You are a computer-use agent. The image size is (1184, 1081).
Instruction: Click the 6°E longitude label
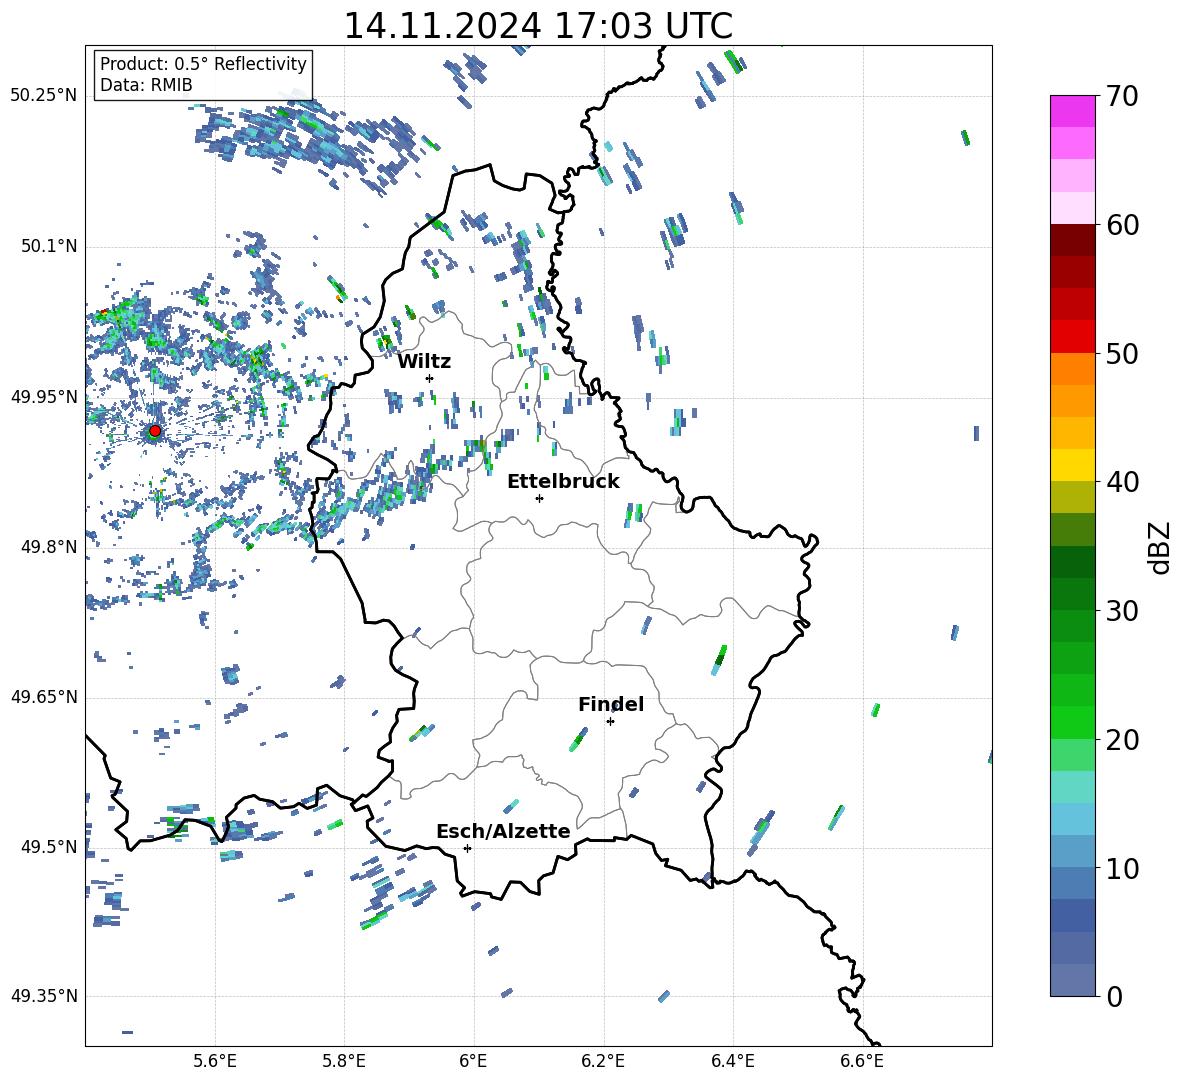(x=473, y=1061)
